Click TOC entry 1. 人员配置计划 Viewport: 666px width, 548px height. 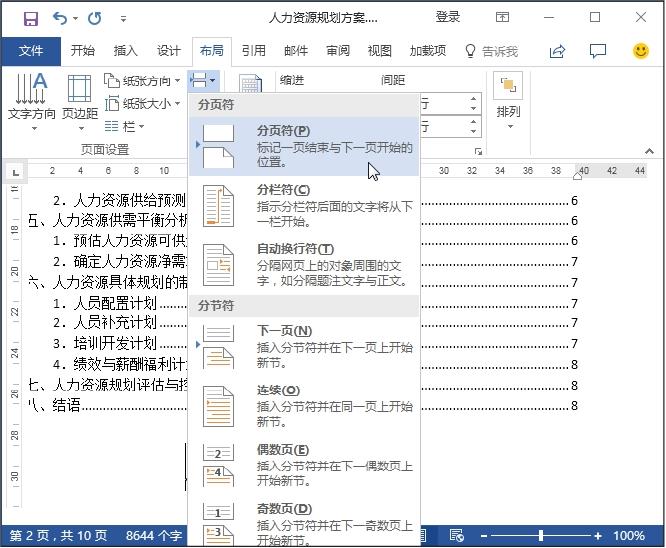pyautogui.click(x=104, y=303)
